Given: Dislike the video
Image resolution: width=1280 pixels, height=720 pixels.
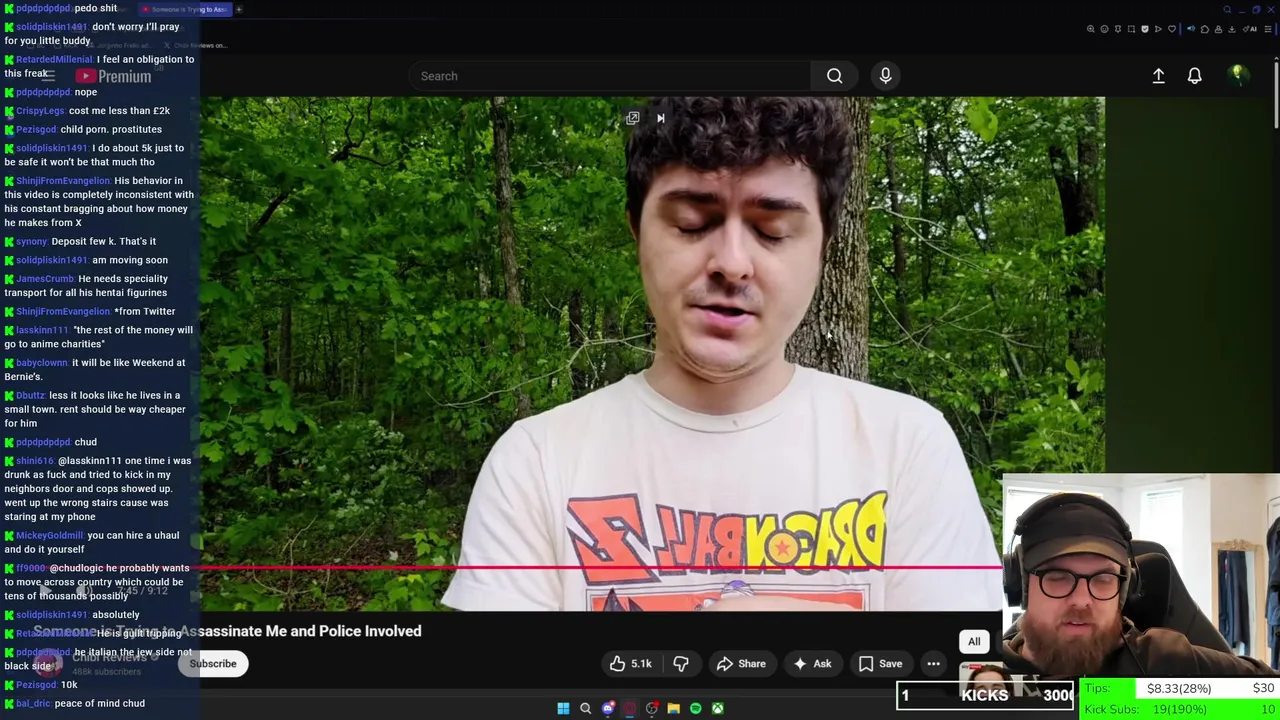Looking at the screenshot, I should click(681, 664).
